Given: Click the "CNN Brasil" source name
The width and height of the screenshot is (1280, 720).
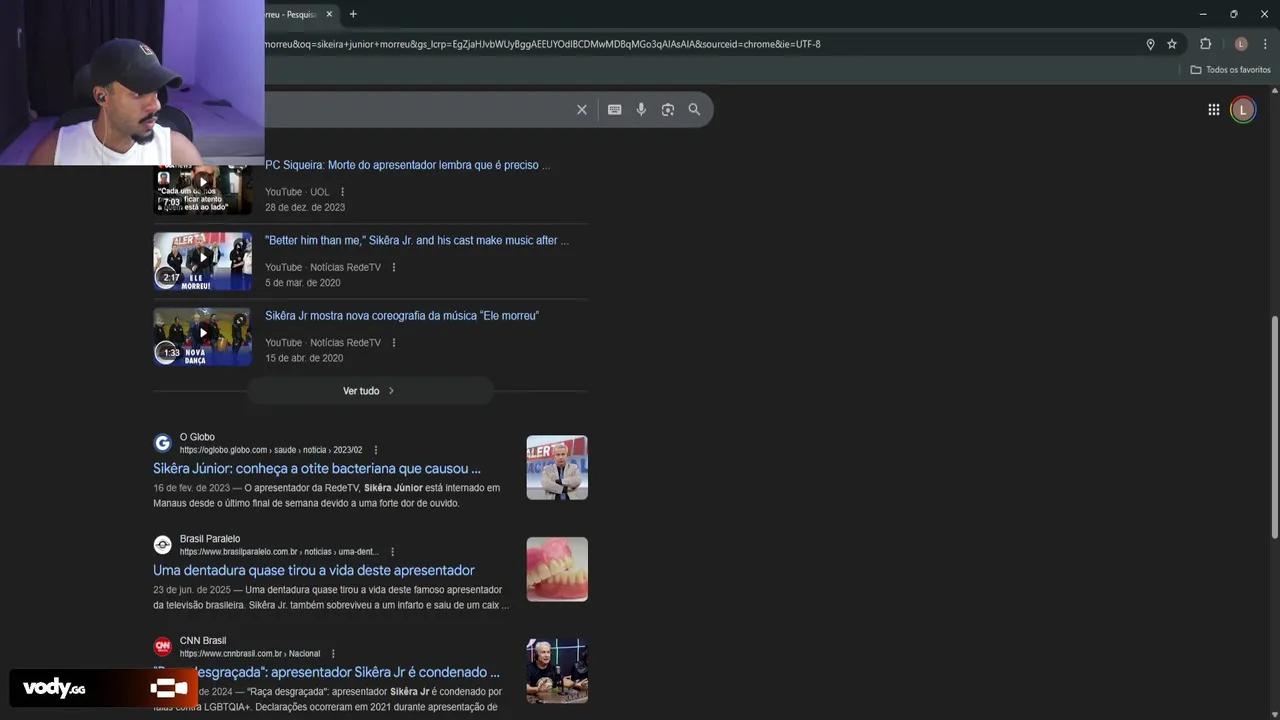Looking at the screenshot, I should (203, 641).
